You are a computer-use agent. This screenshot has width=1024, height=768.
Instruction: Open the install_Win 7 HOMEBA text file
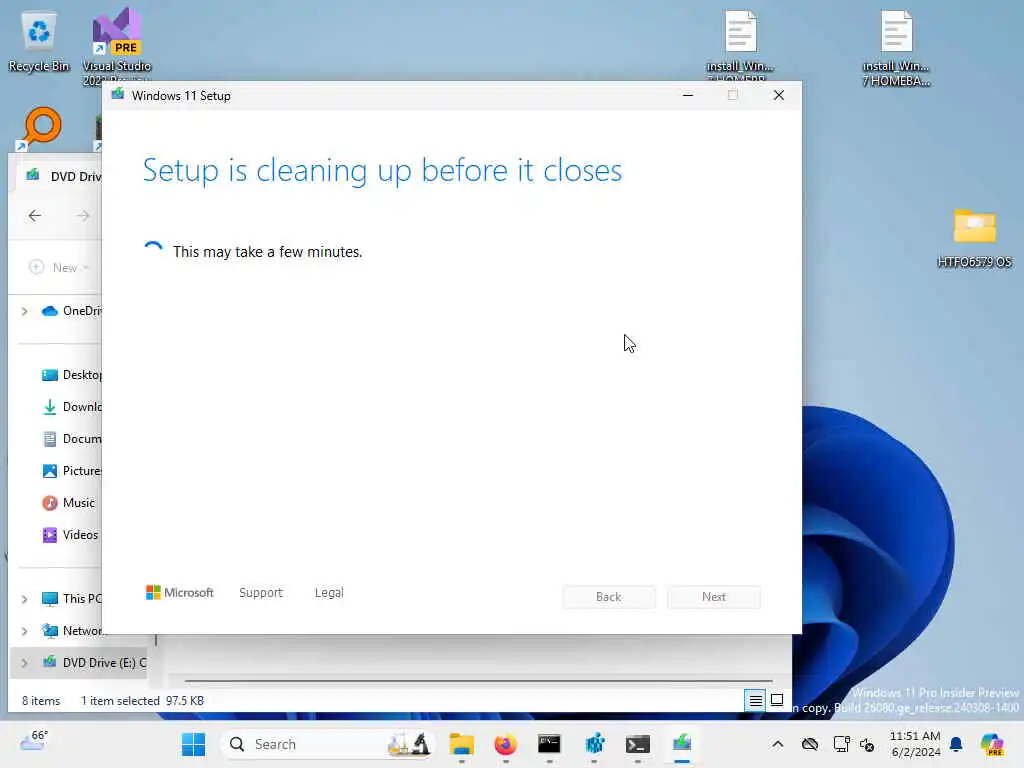point(896,48)
